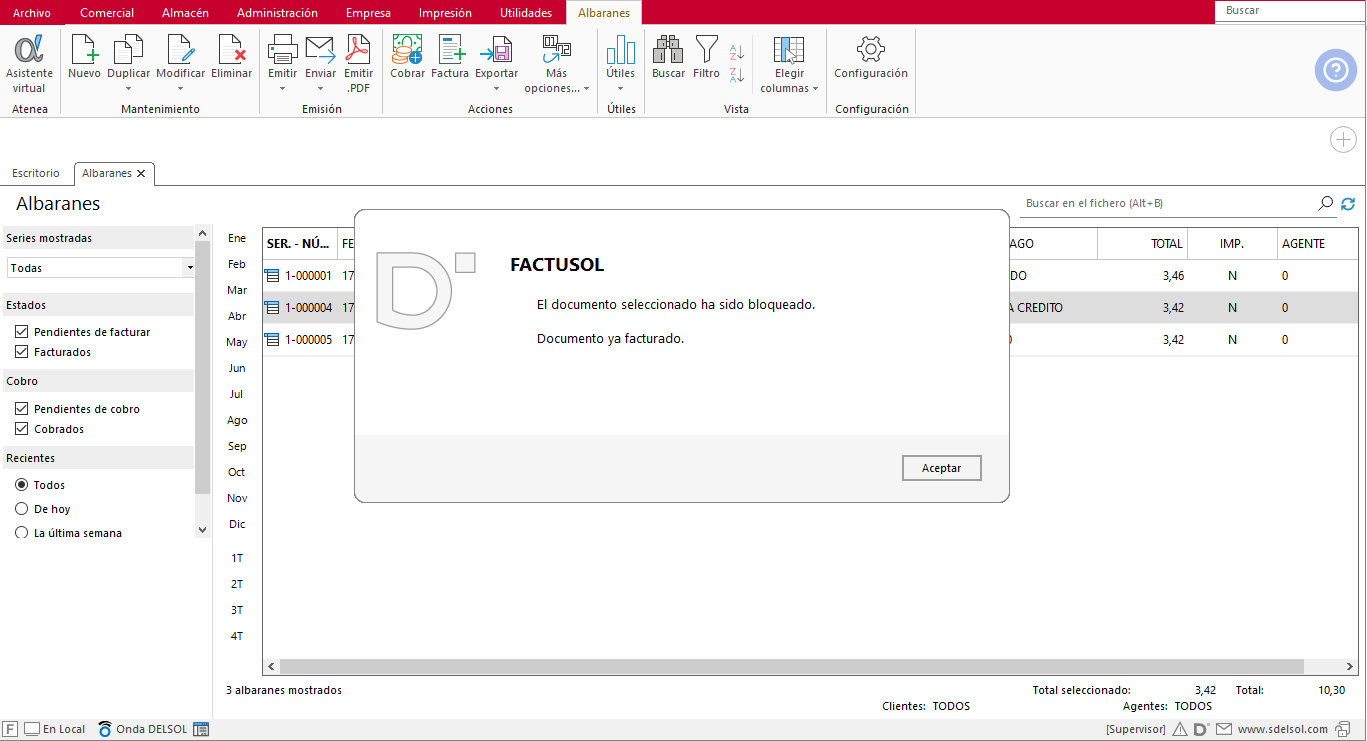Click the refresh icon beside search
Screen dimensions: 1367x741
[1348, 204]
